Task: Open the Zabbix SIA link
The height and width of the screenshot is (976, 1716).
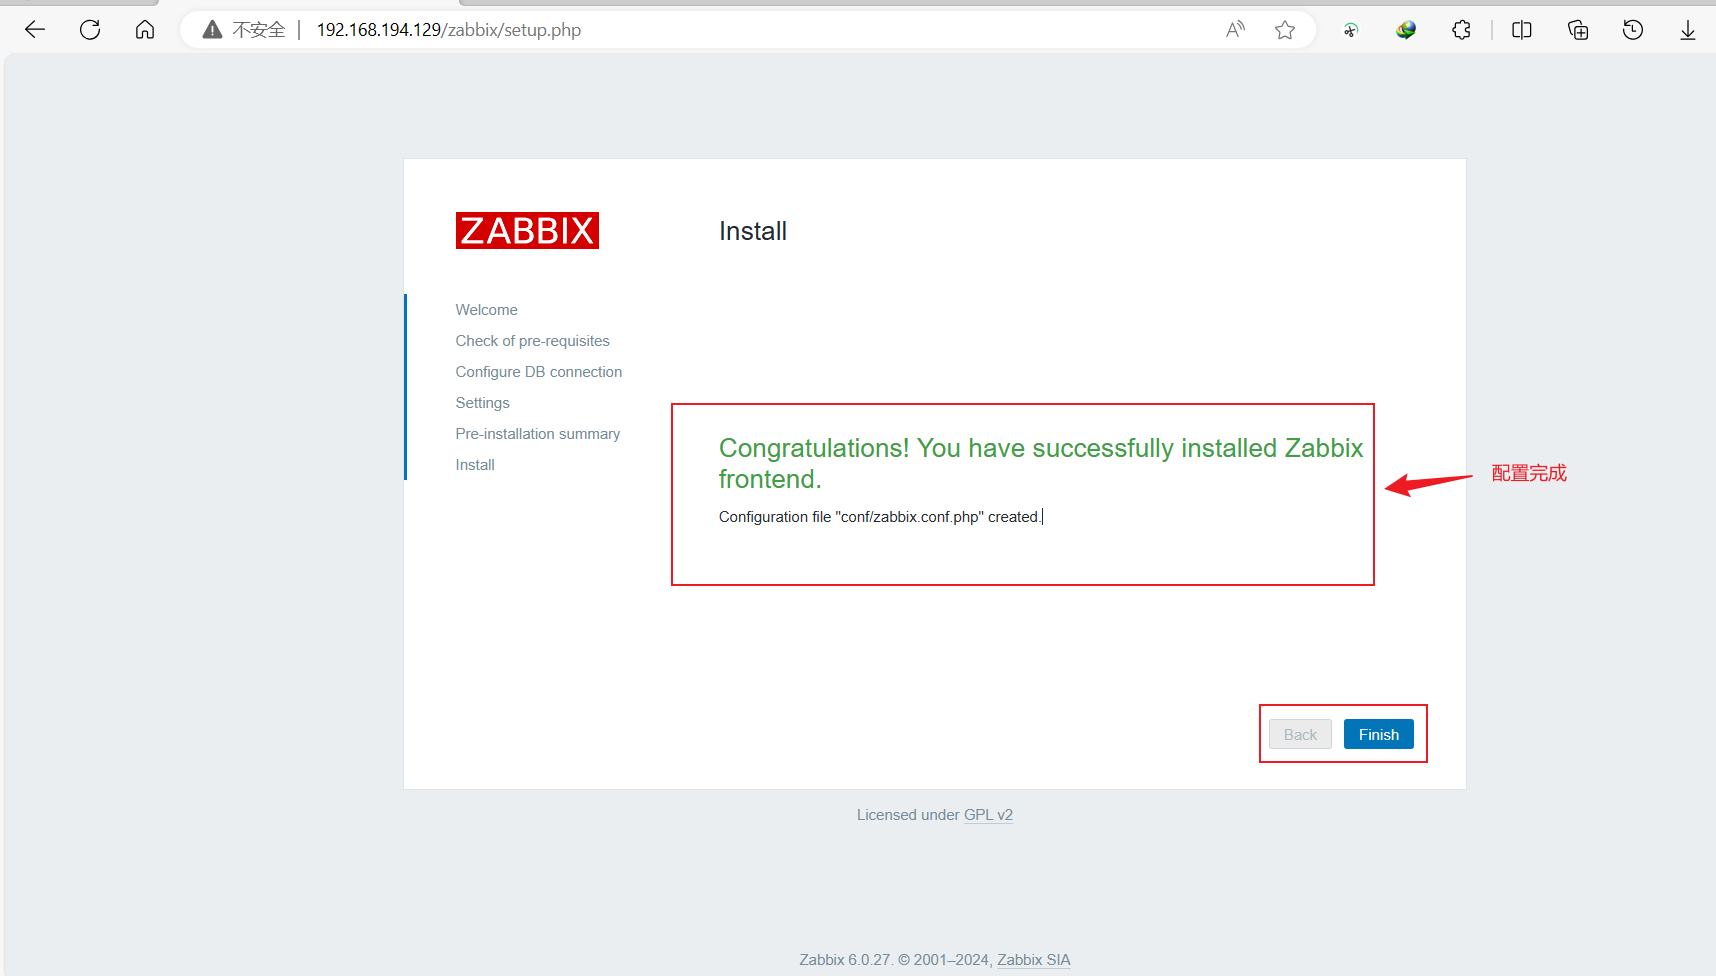Action: tap(1033, 960)
